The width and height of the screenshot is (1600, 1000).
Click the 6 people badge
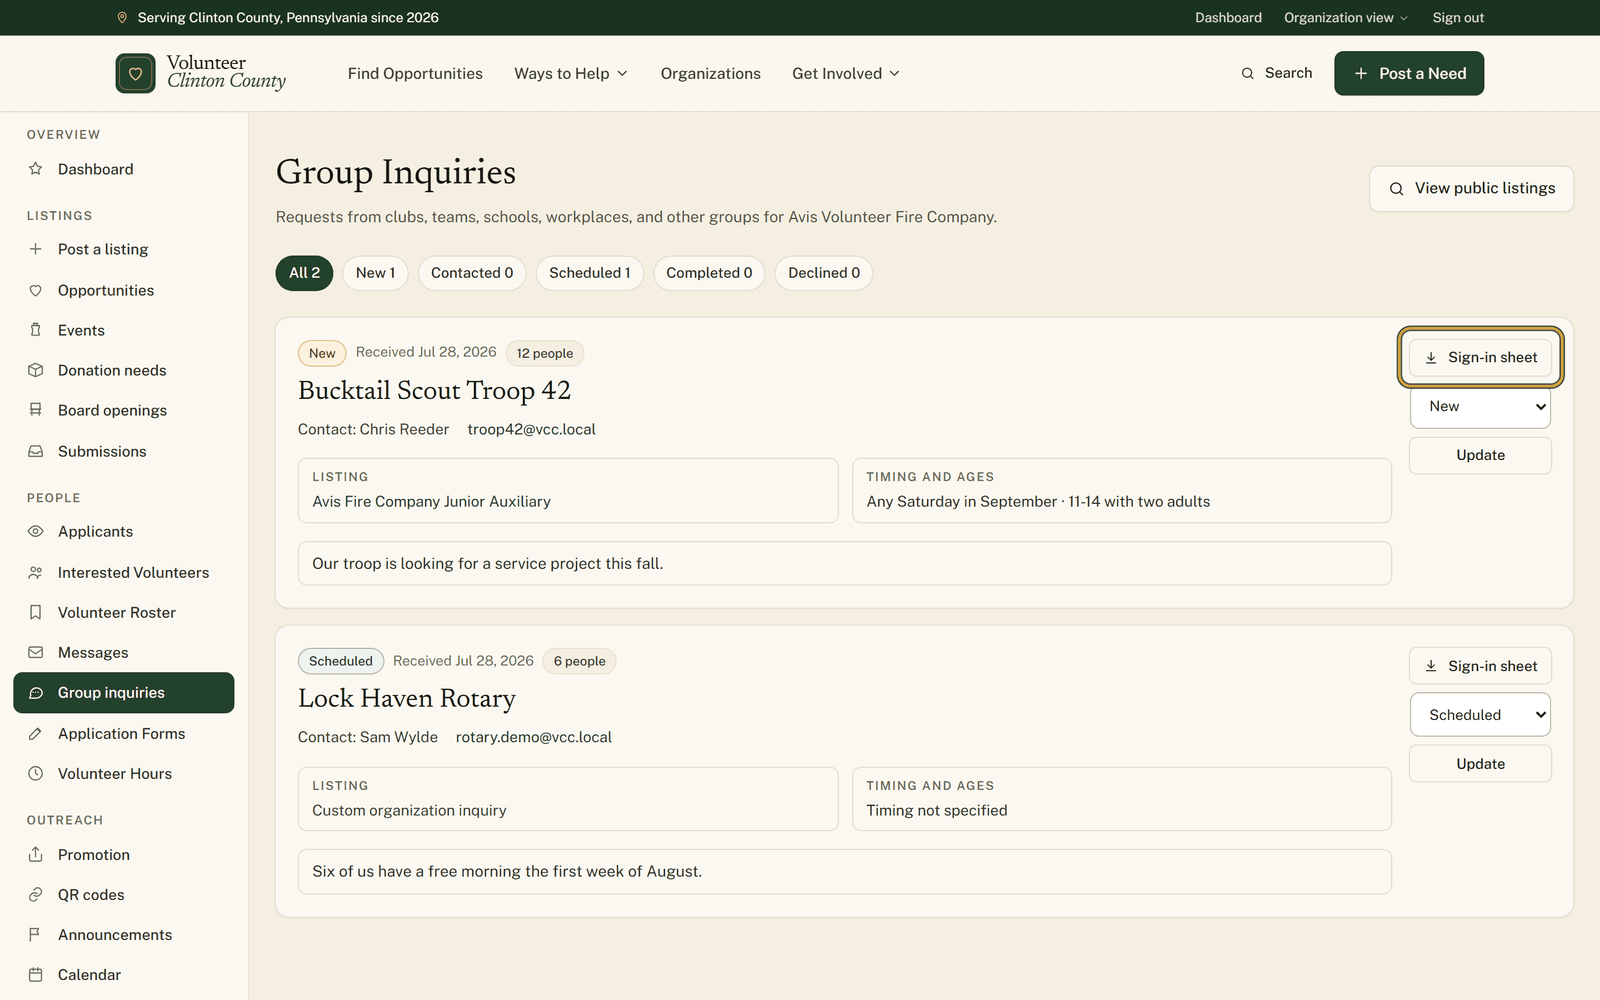pos(580,661)
